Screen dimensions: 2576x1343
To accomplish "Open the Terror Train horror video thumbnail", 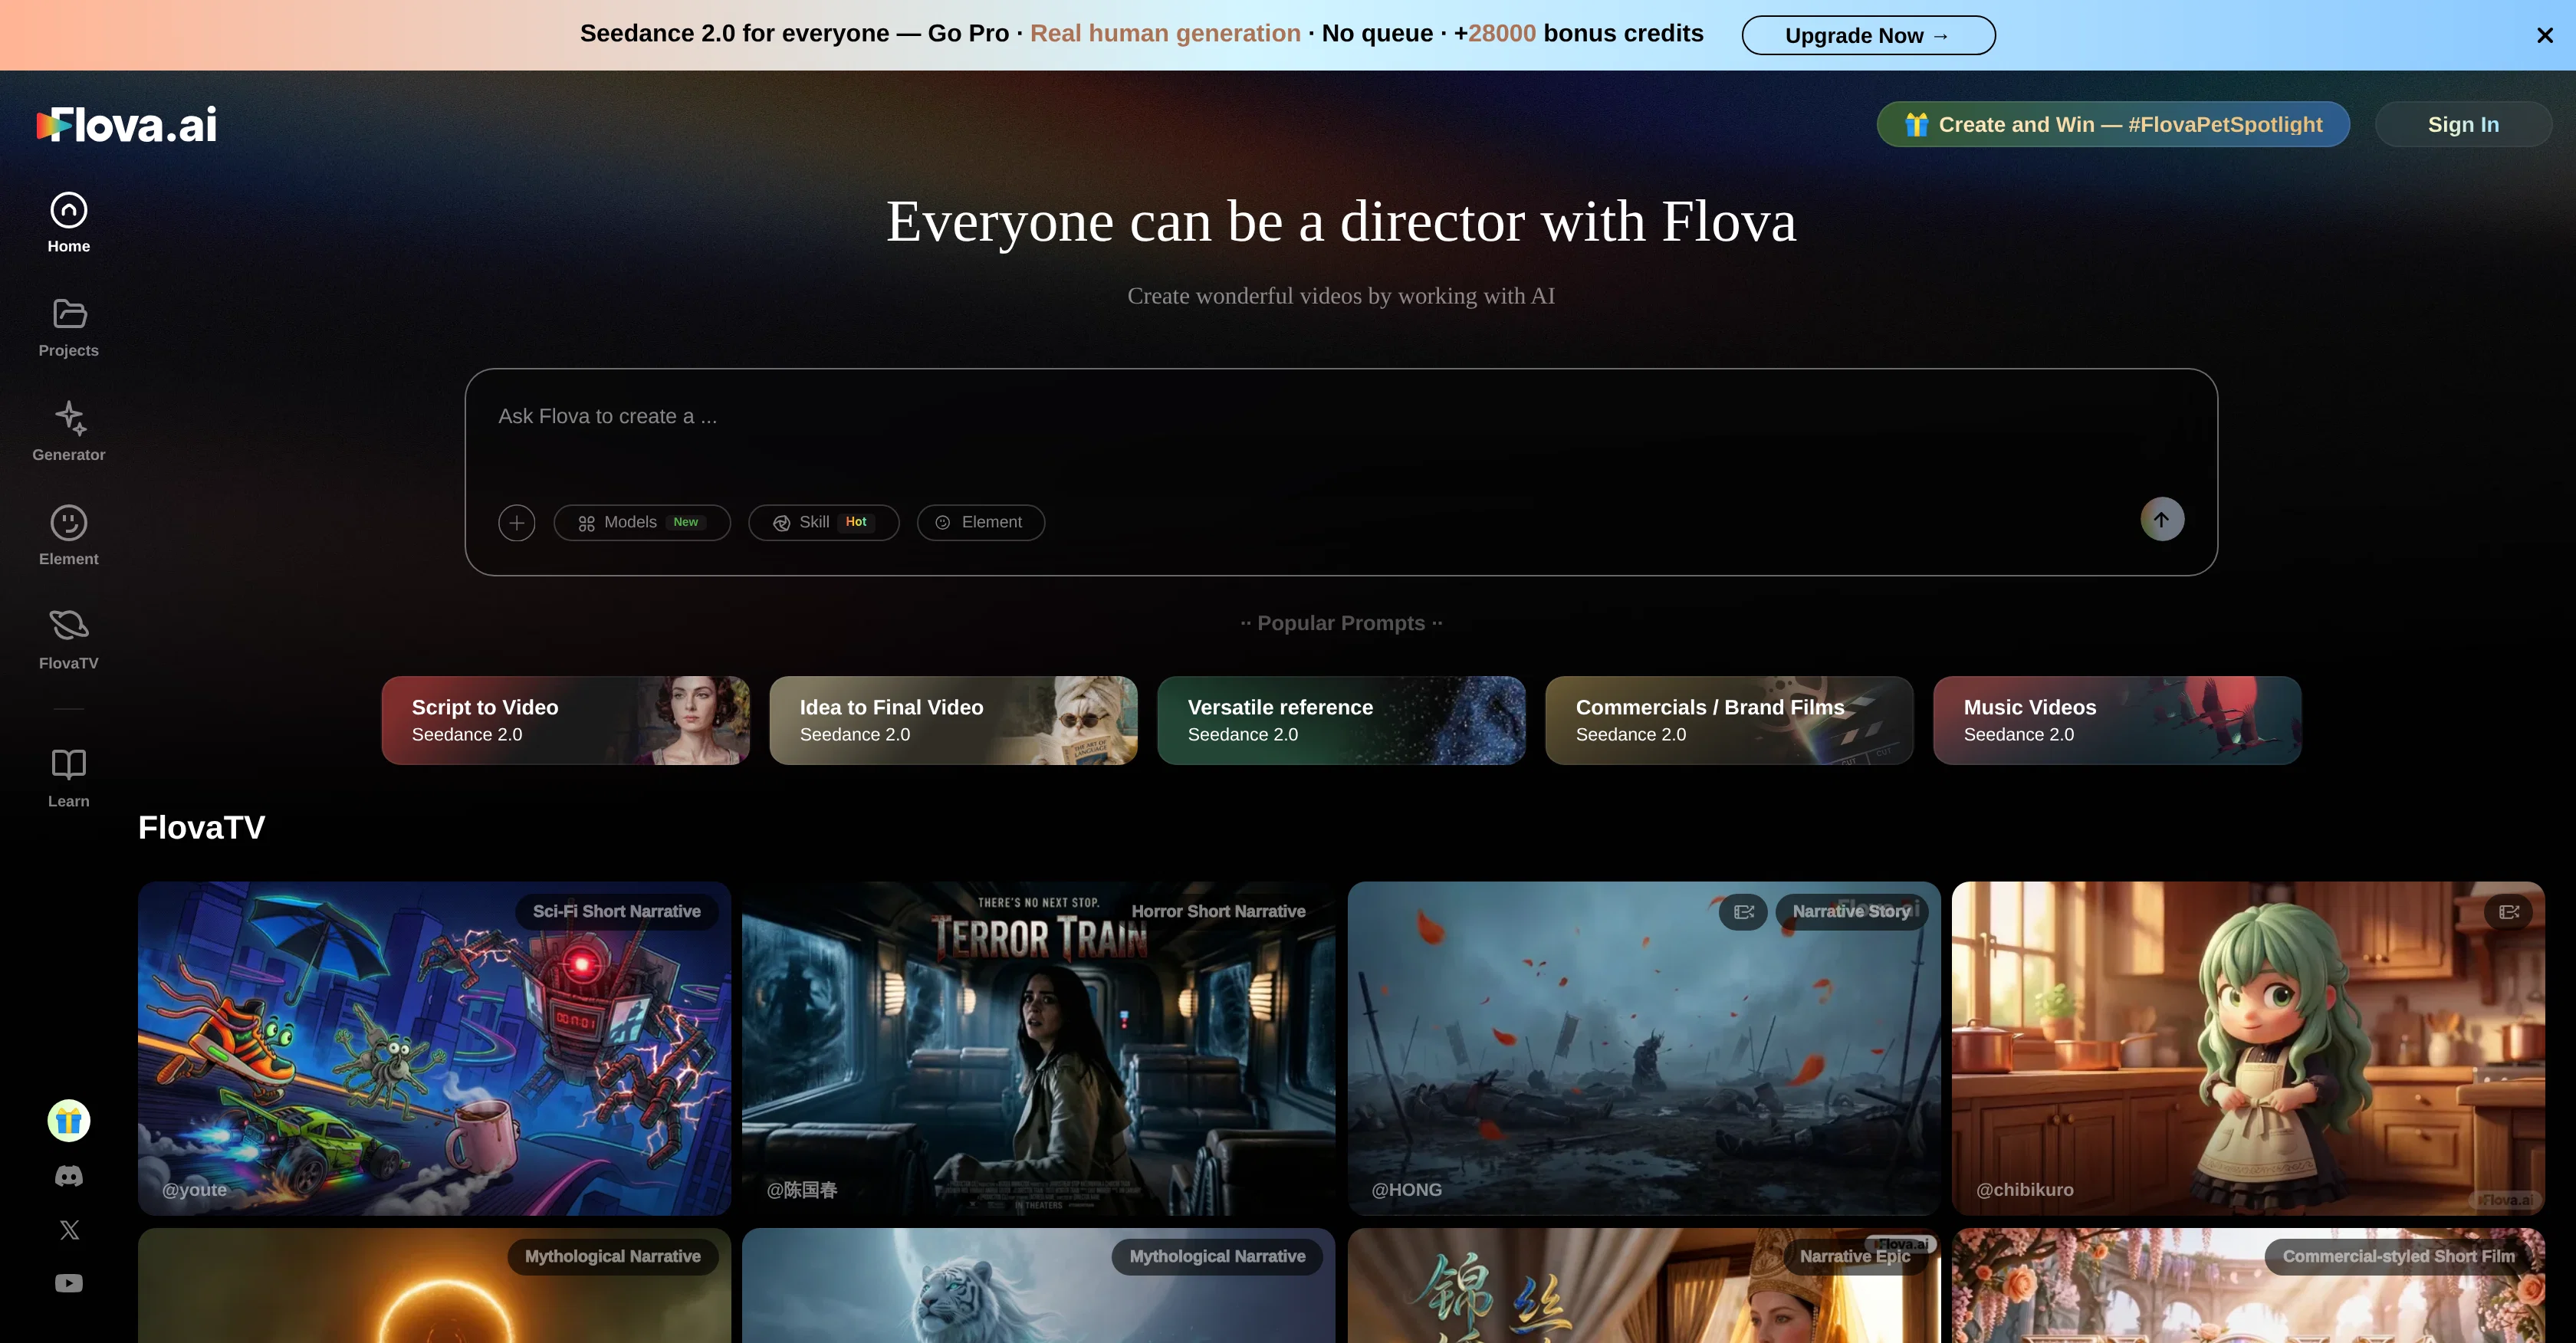I will coord(1038,1048).
